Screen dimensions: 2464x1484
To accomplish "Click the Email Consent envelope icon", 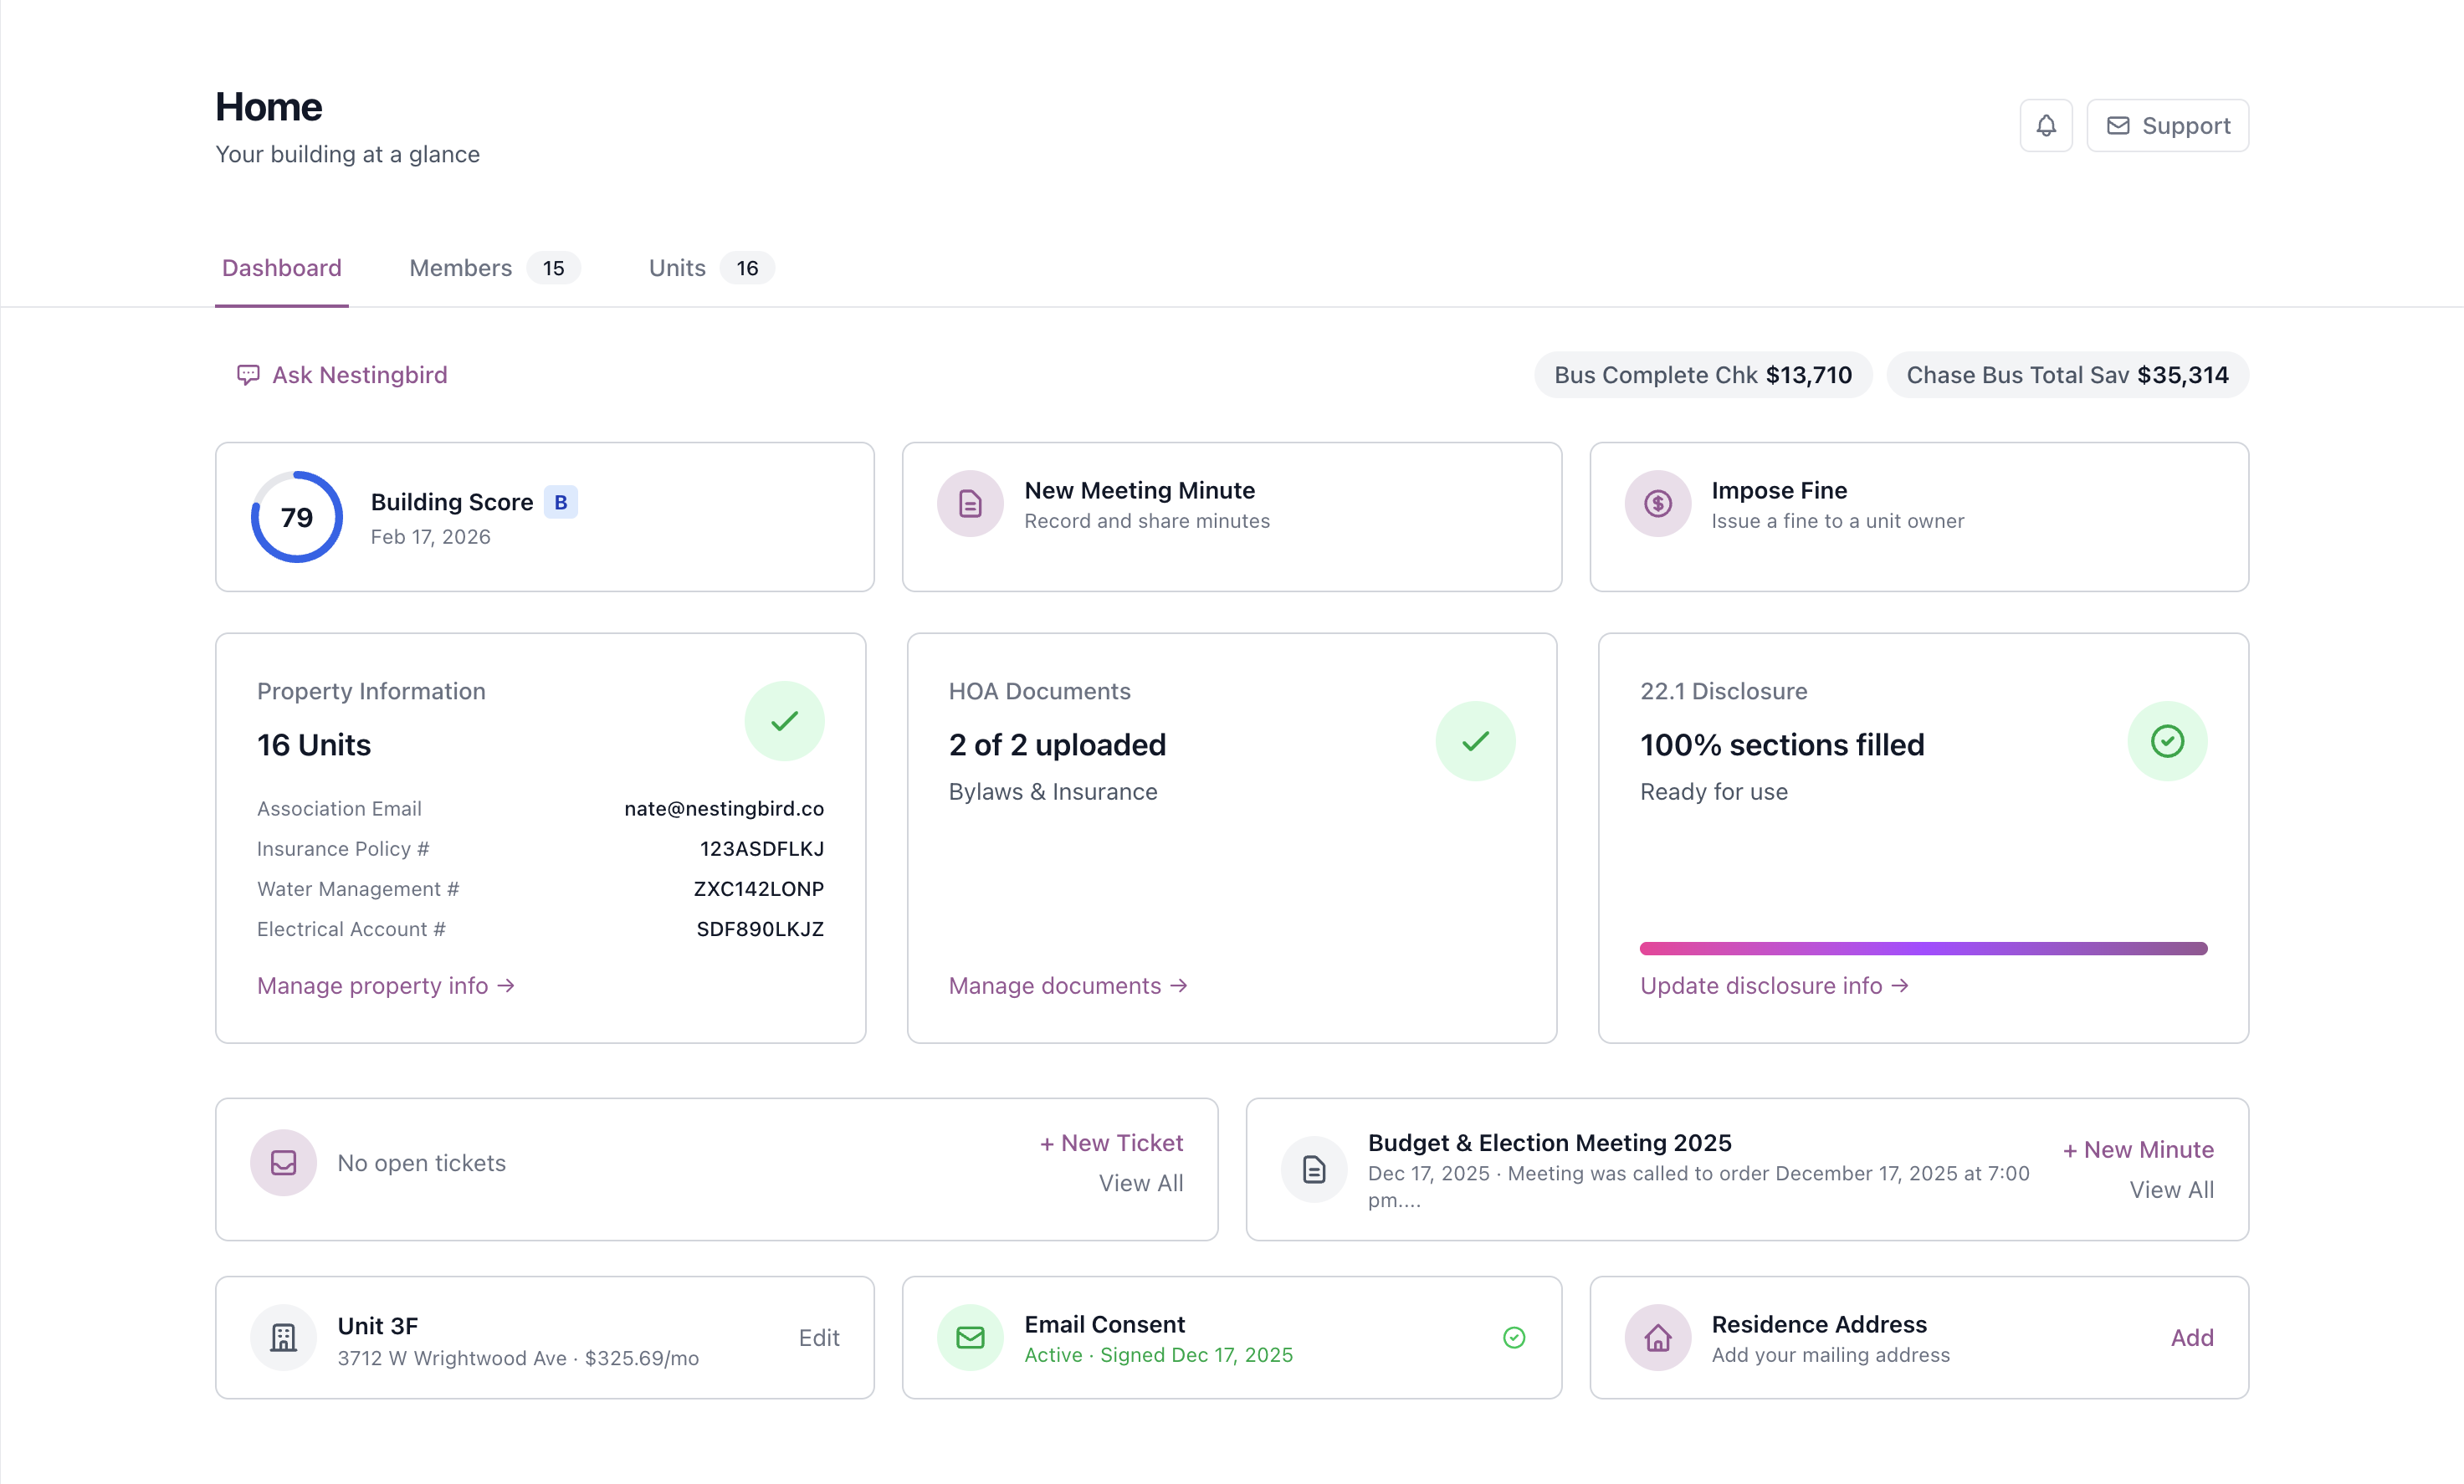I will (969, 1337).
